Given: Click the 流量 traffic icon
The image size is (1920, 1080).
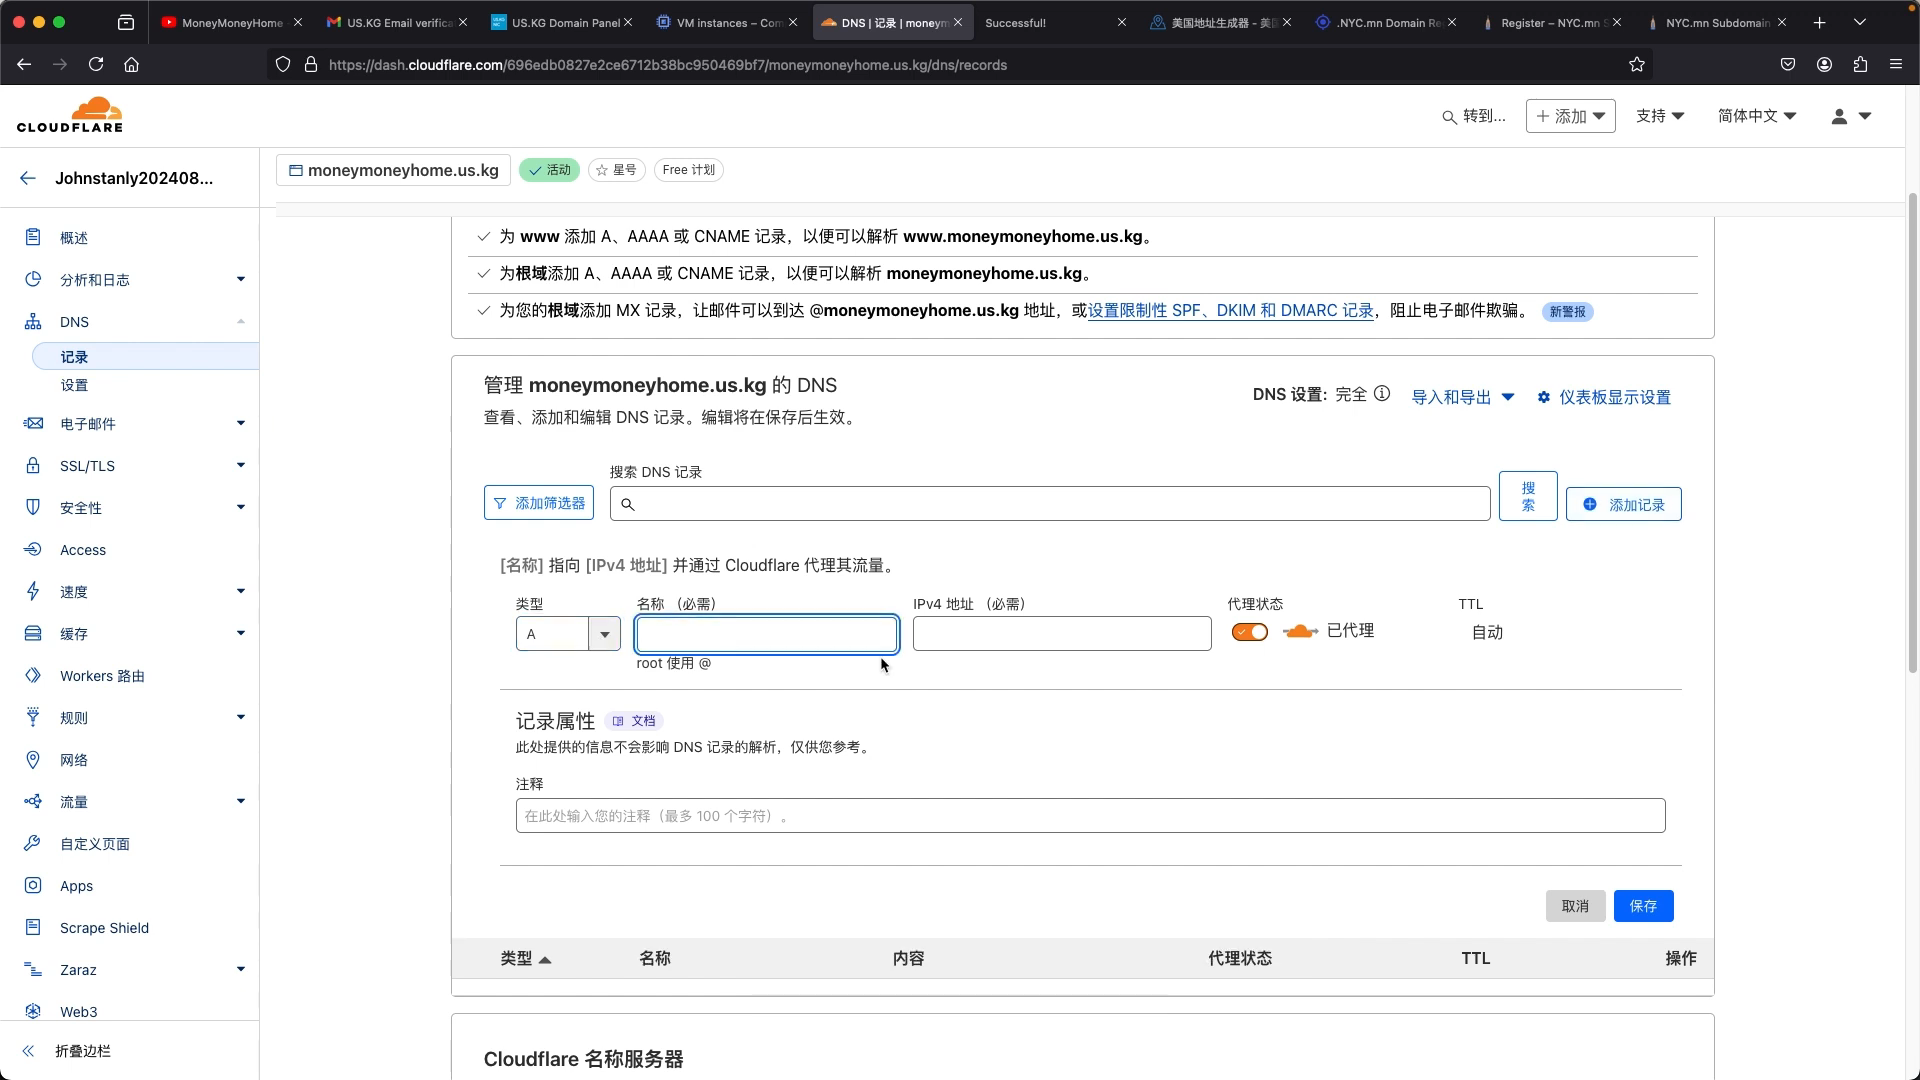Looking at the screenshot, I should click(33, 801).
